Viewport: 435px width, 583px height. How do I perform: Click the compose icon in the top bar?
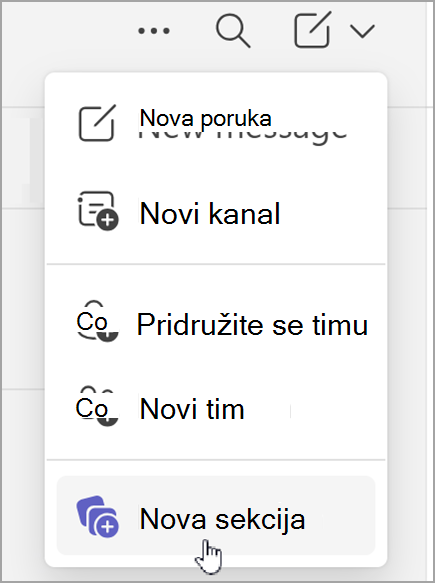(312, 30)
